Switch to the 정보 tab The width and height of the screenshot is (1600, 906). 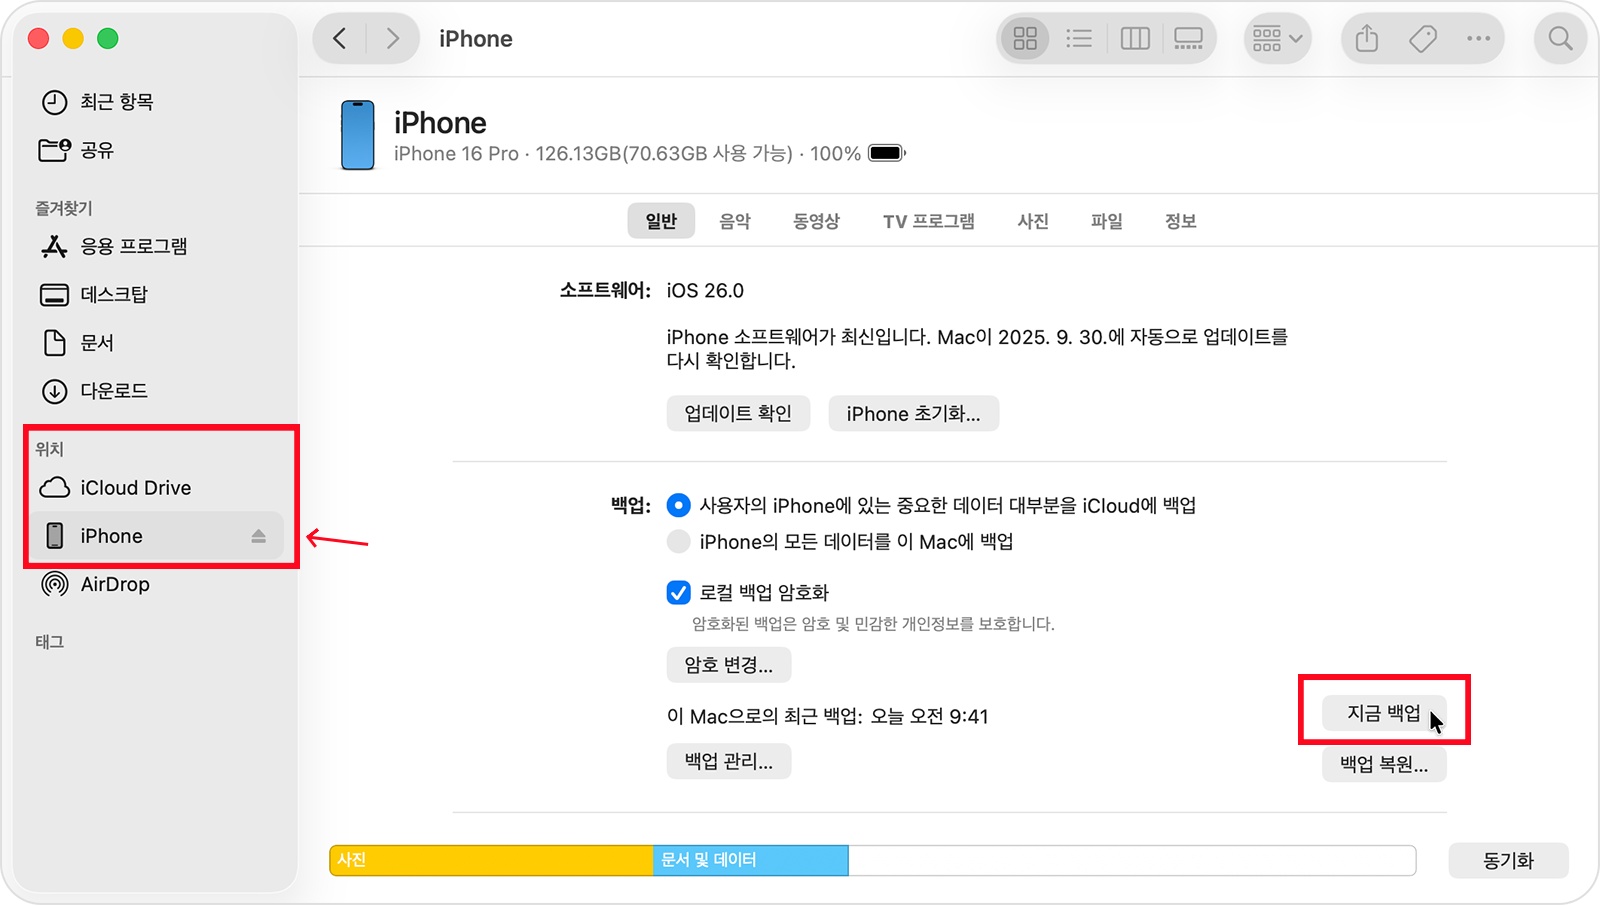(x=1181, y=221)
